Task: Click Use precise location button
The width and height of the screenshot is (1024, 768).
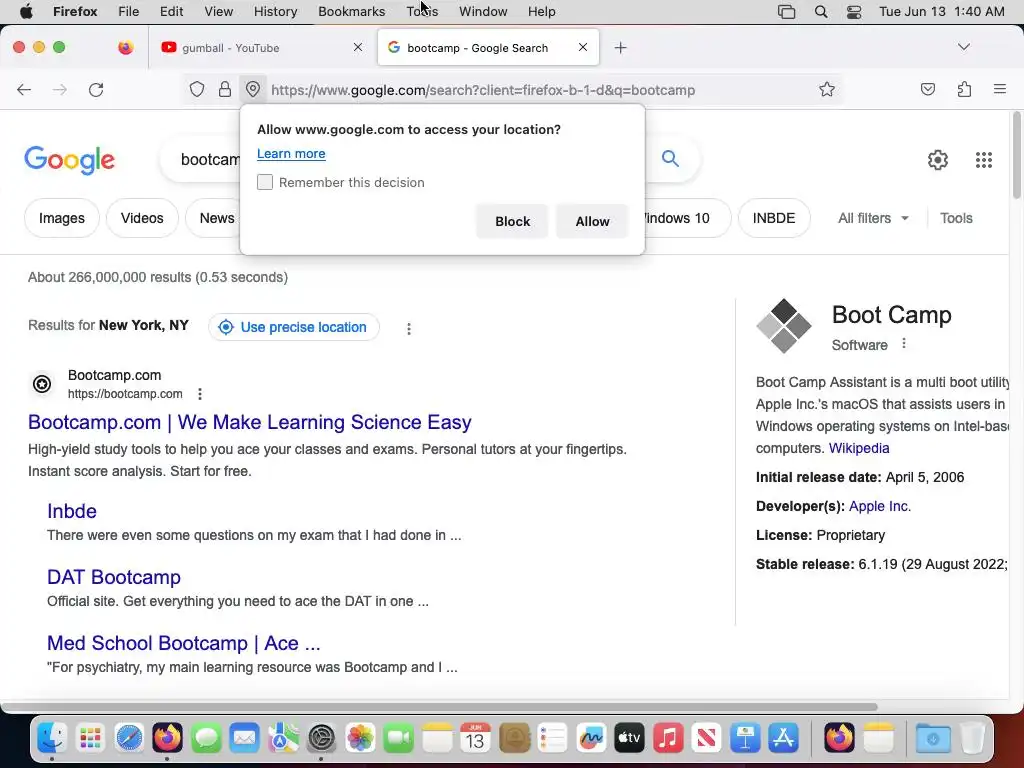Action: [x=294, y=327]
